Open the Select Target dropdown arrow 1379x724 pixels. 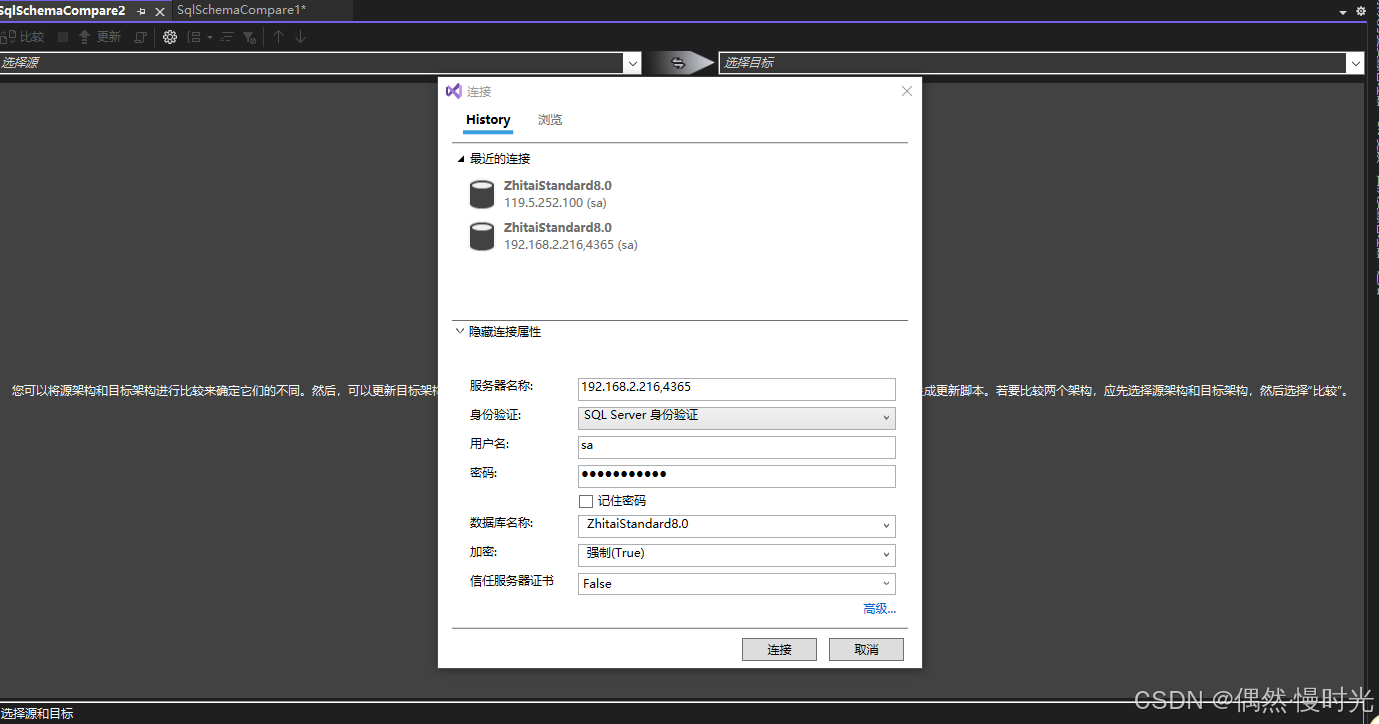1355,63
